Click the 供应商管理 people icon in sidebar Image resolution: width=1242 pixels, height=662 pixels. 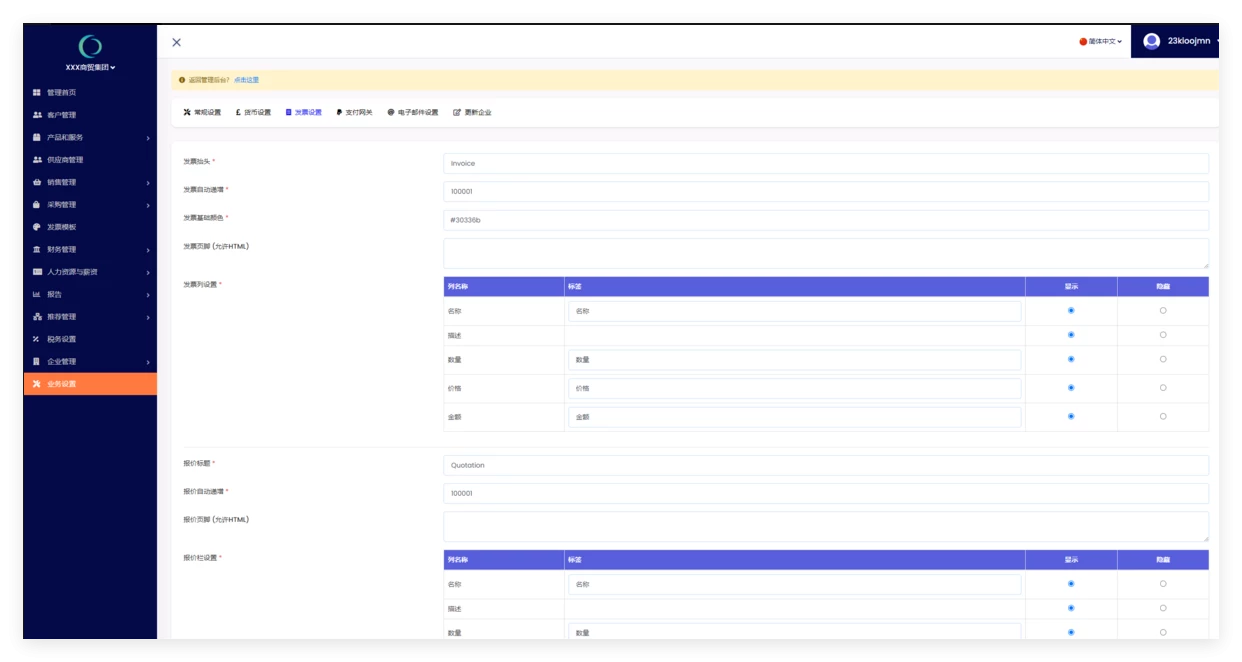pyautogui.click(x=37, y=160)
